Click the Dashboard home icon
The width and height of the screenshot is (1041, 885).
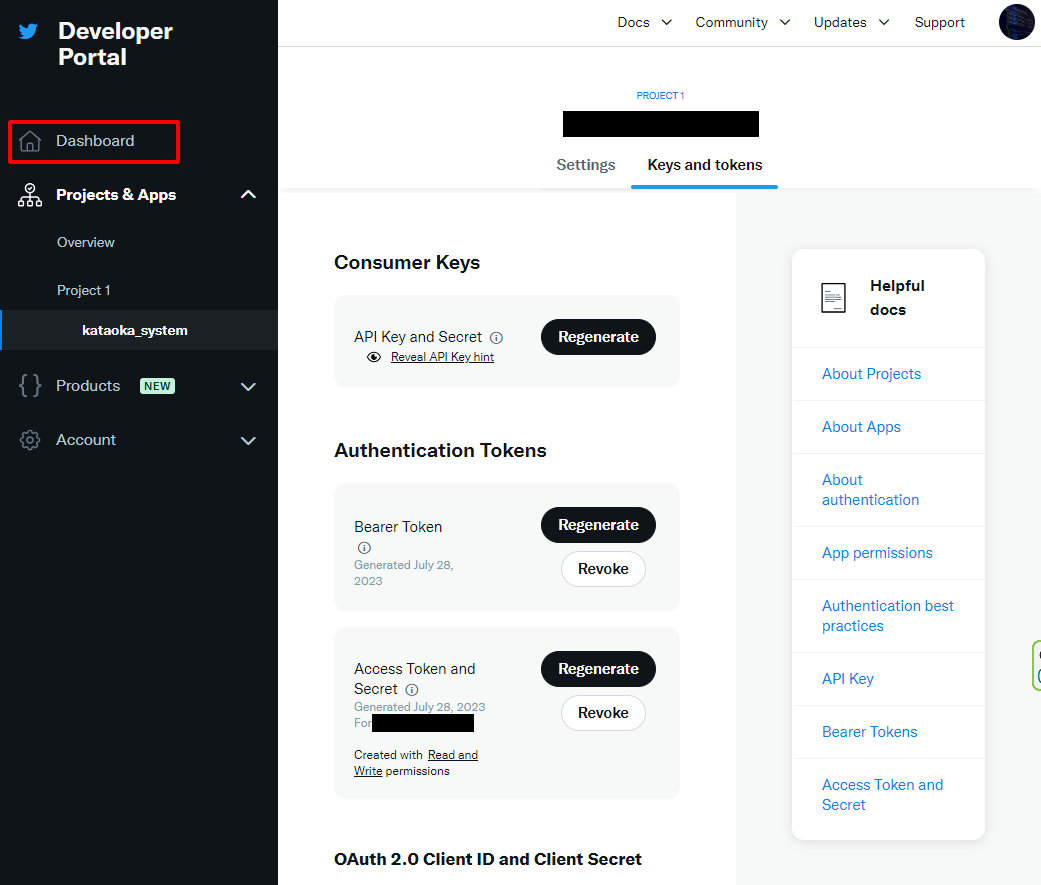[x=30, y=141]
